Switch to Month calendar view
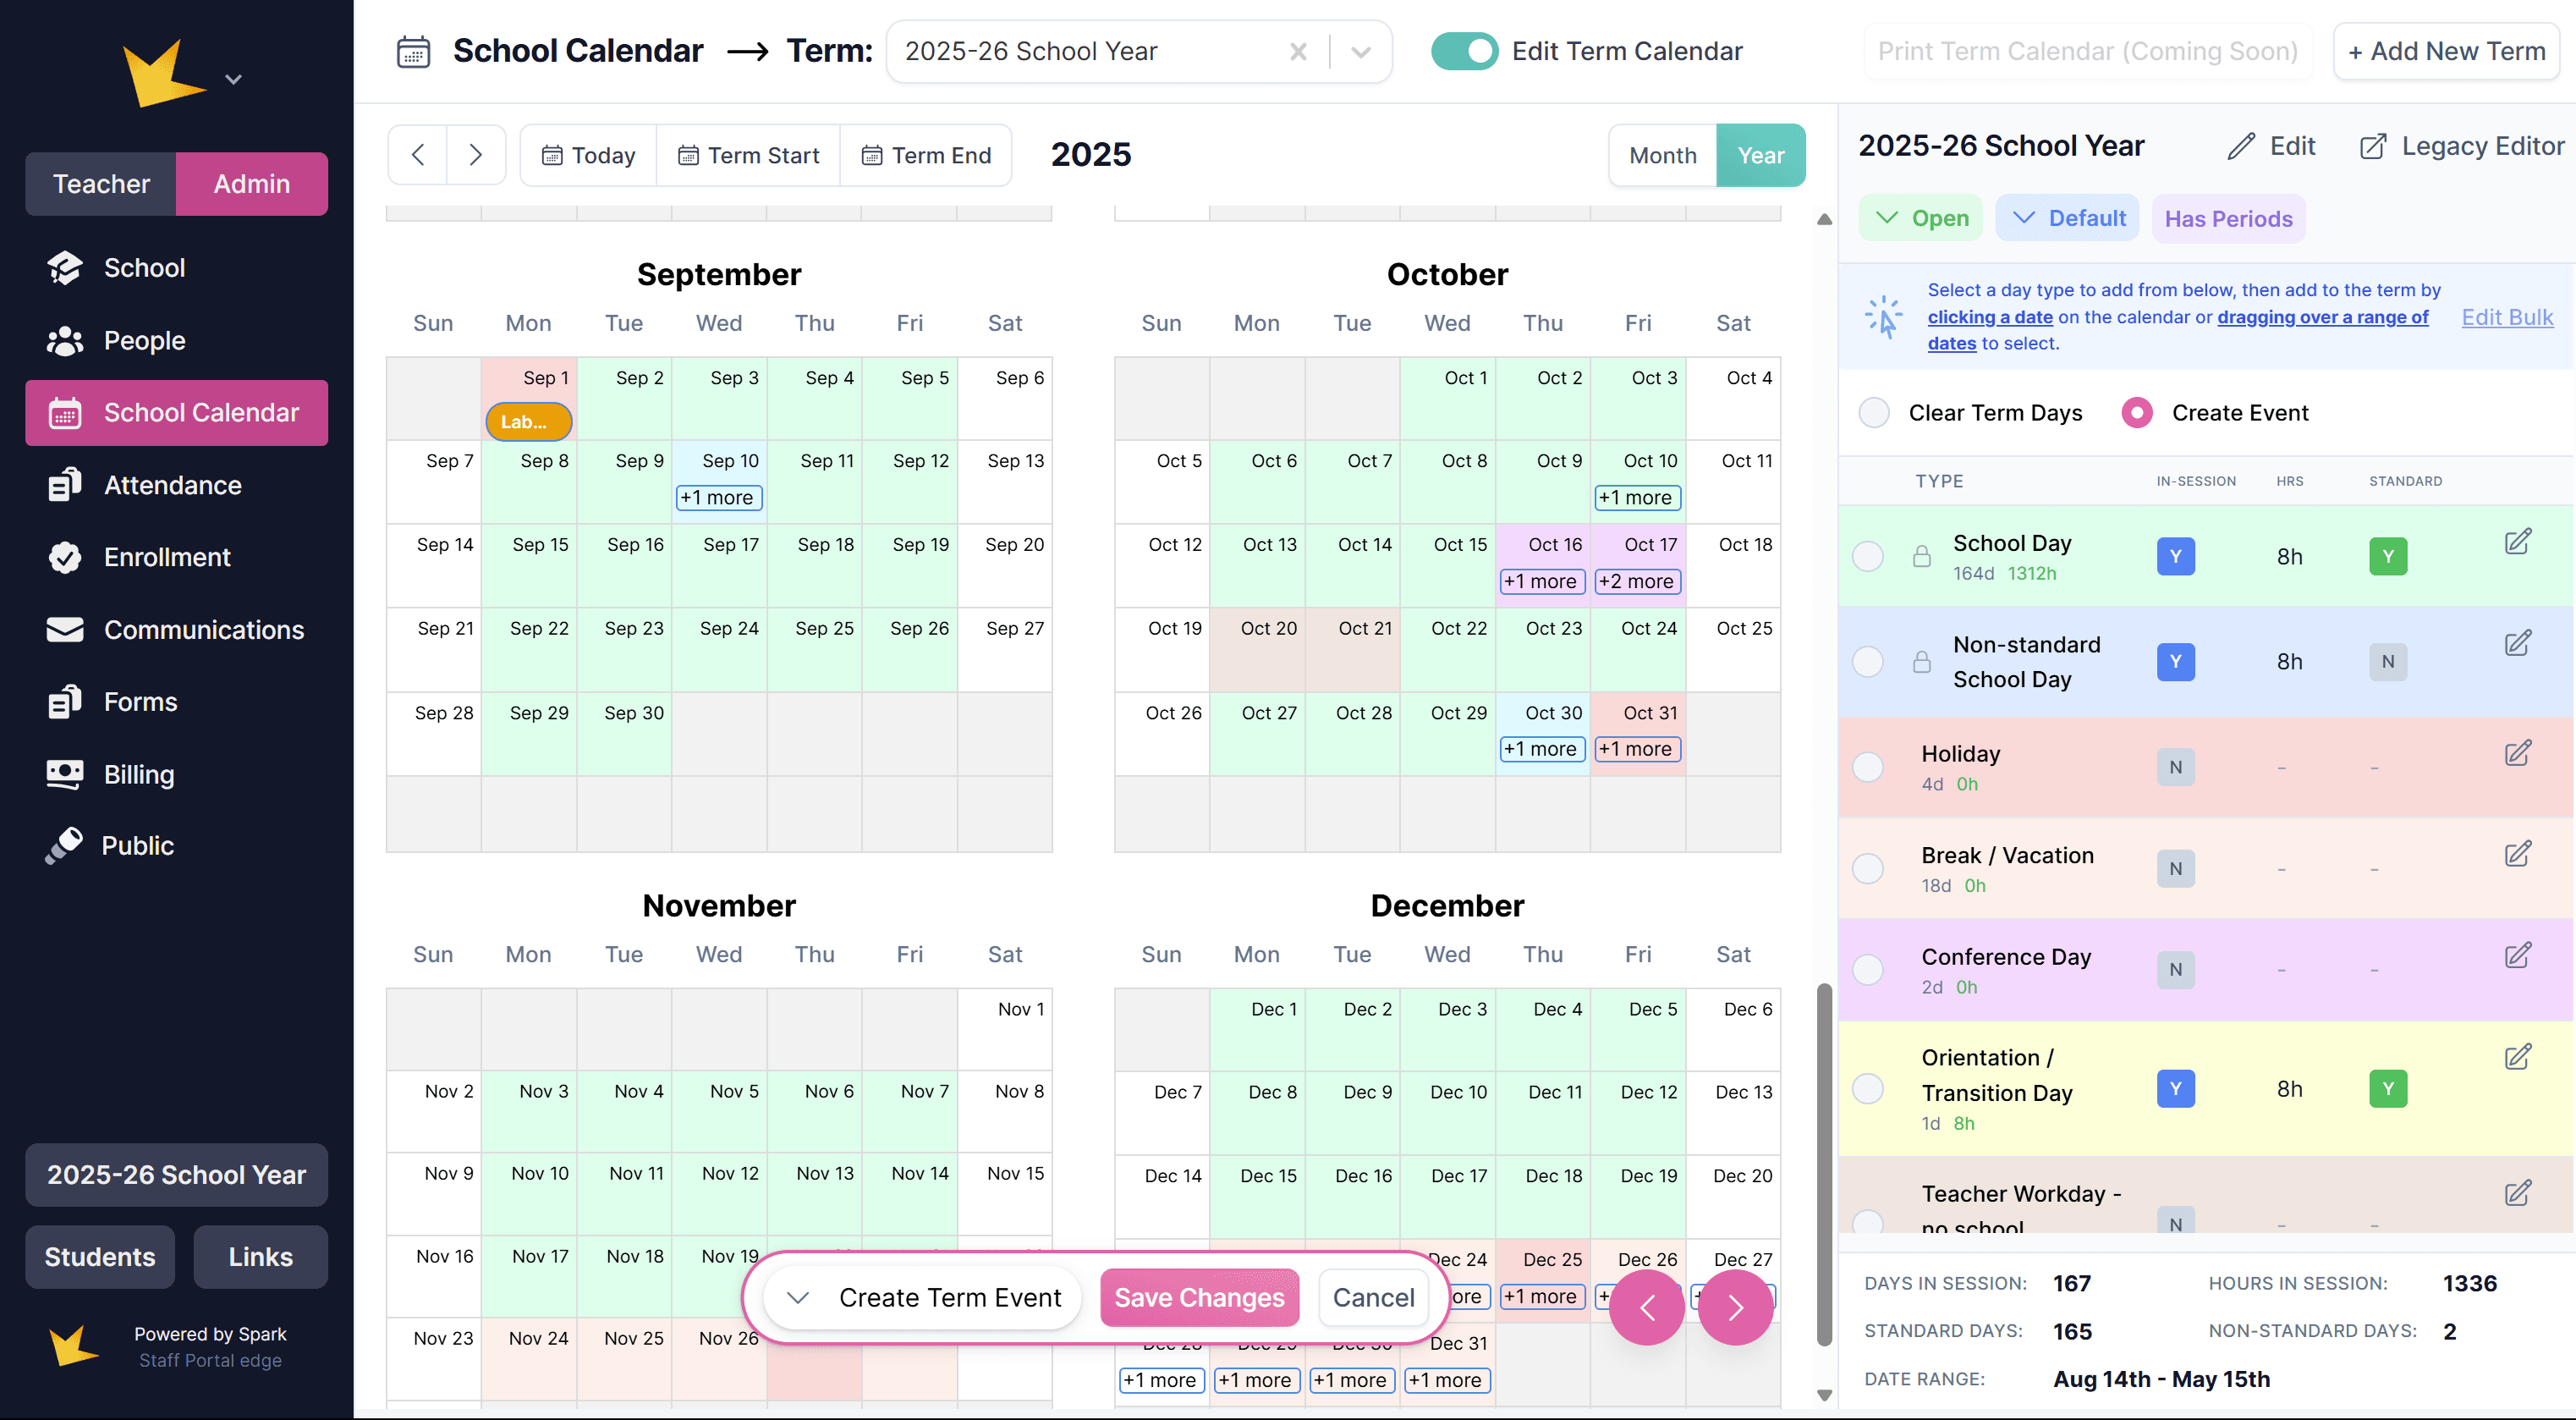Screen dimensions: 2576x1420 tap(1662, 155)
